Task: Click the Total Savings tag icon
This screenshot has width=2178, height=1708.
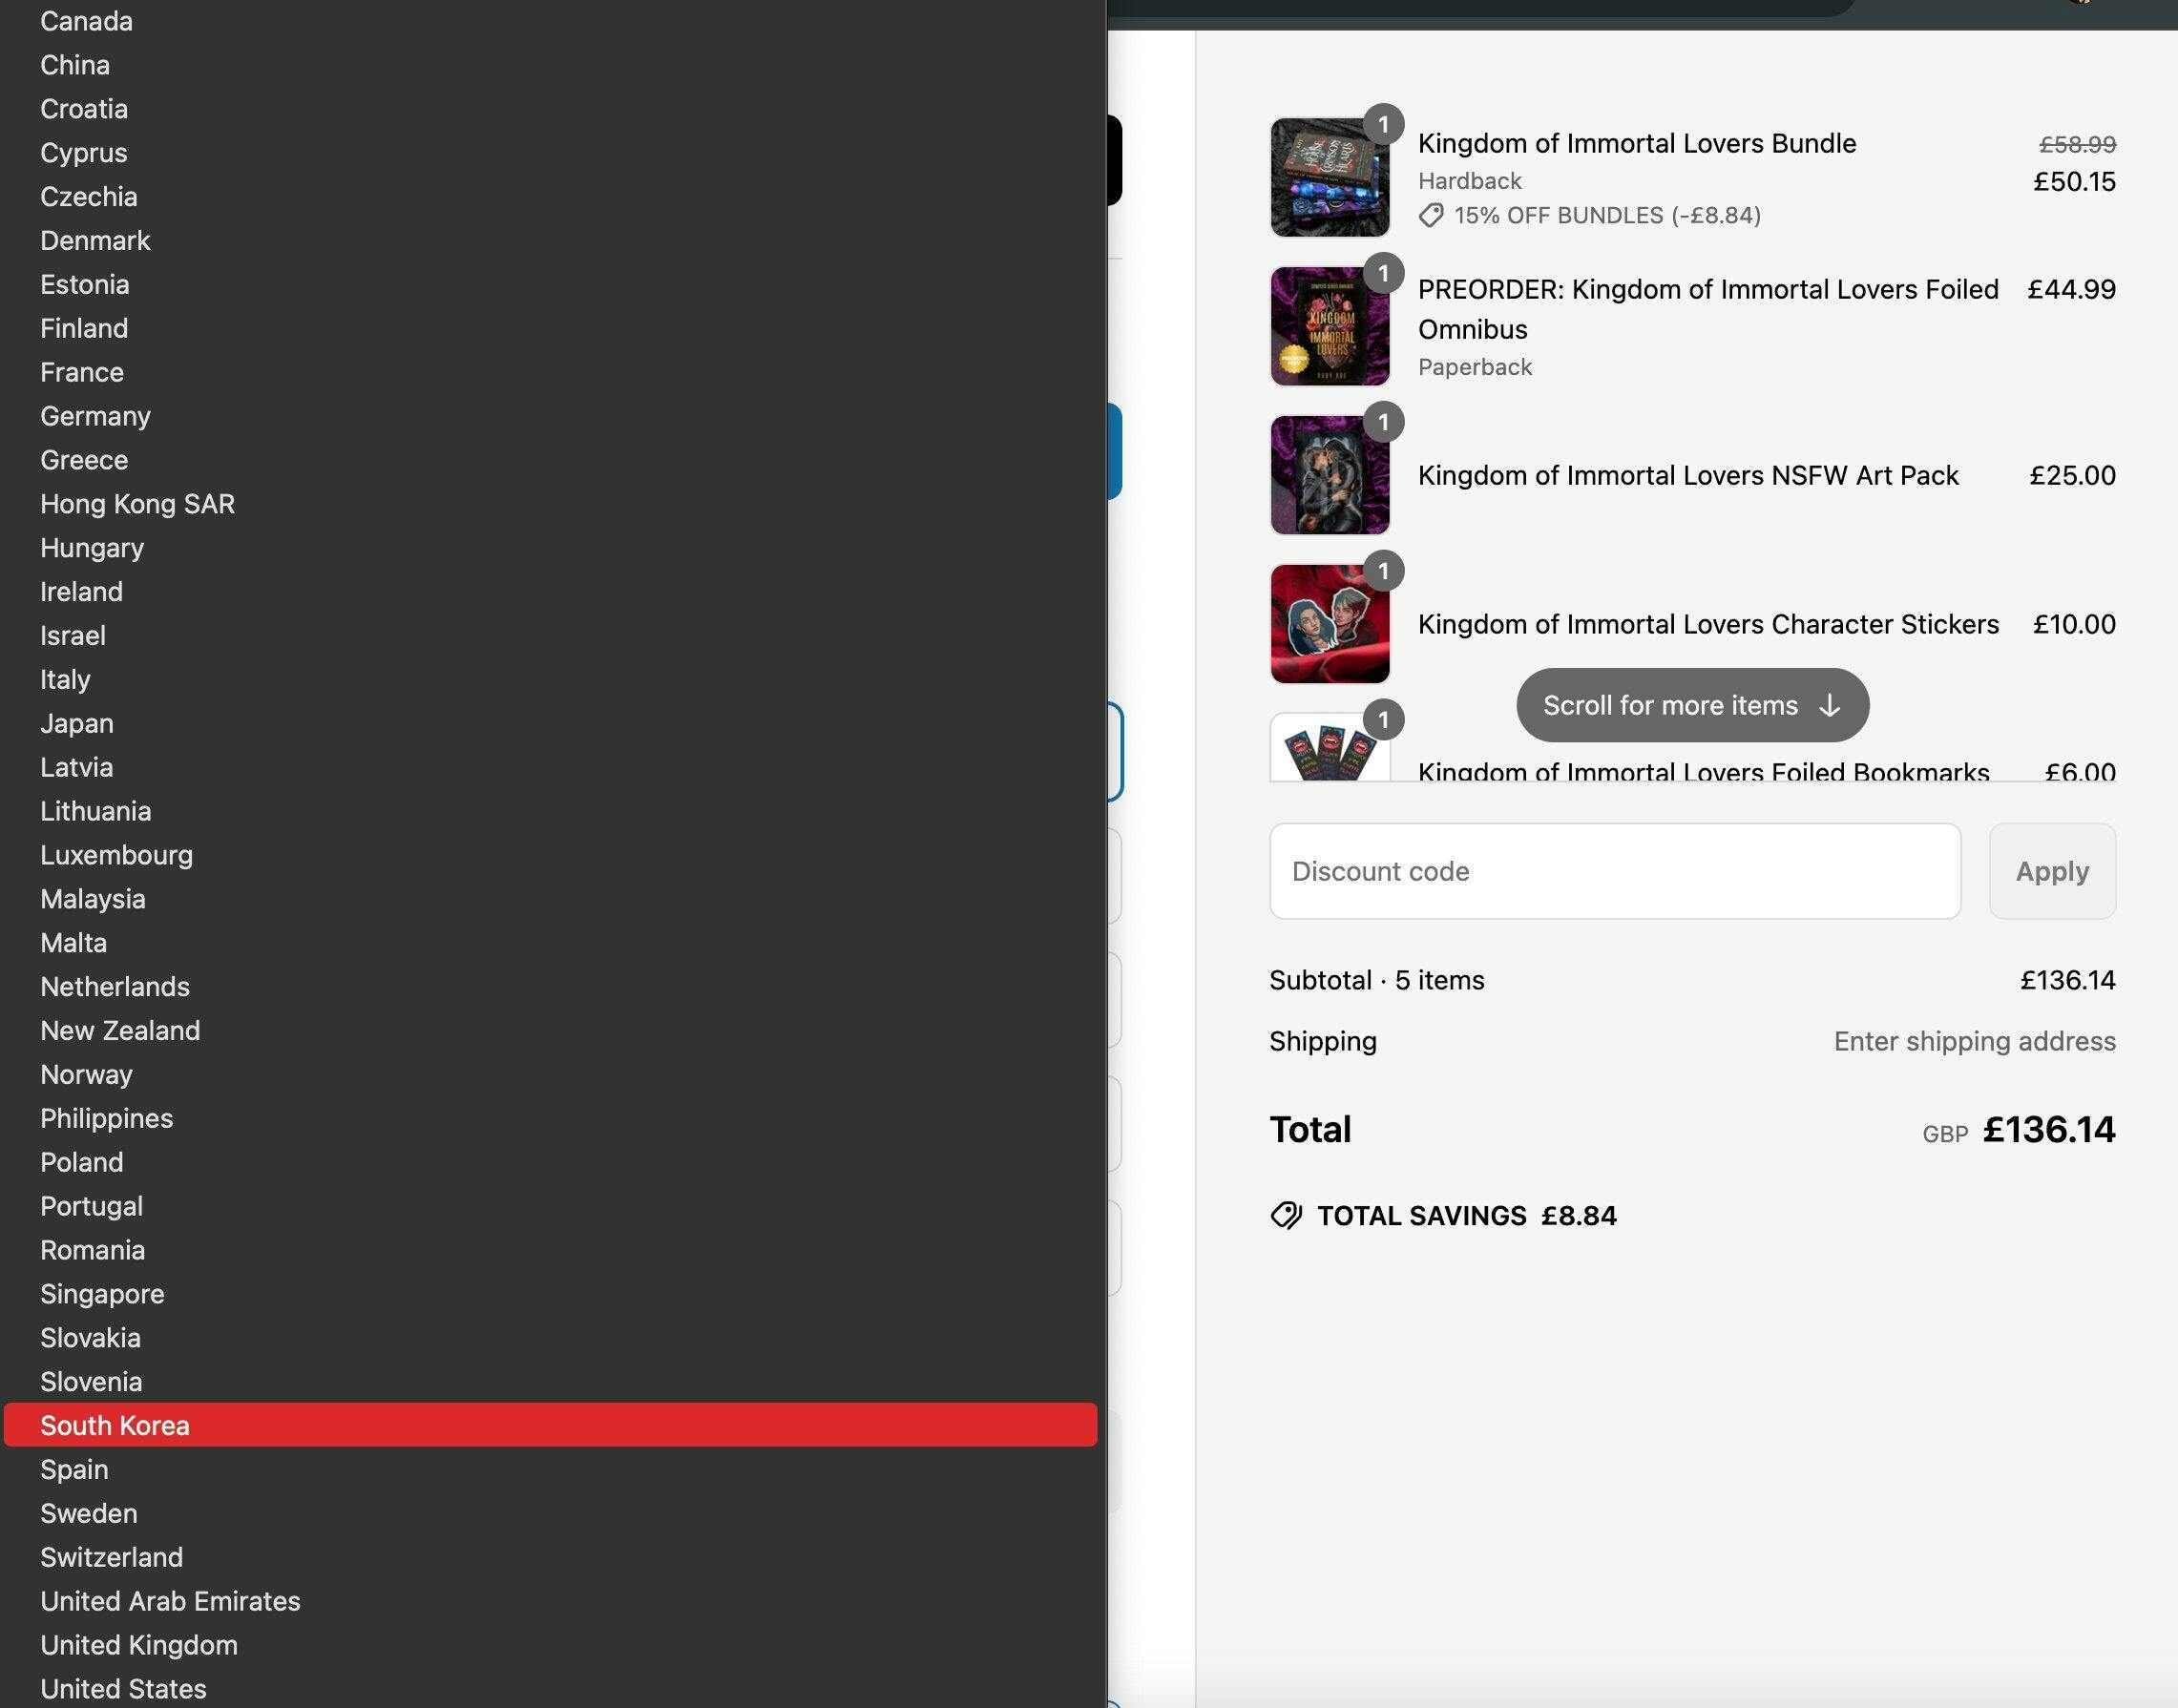Action: click(x=1286, y=1216)
